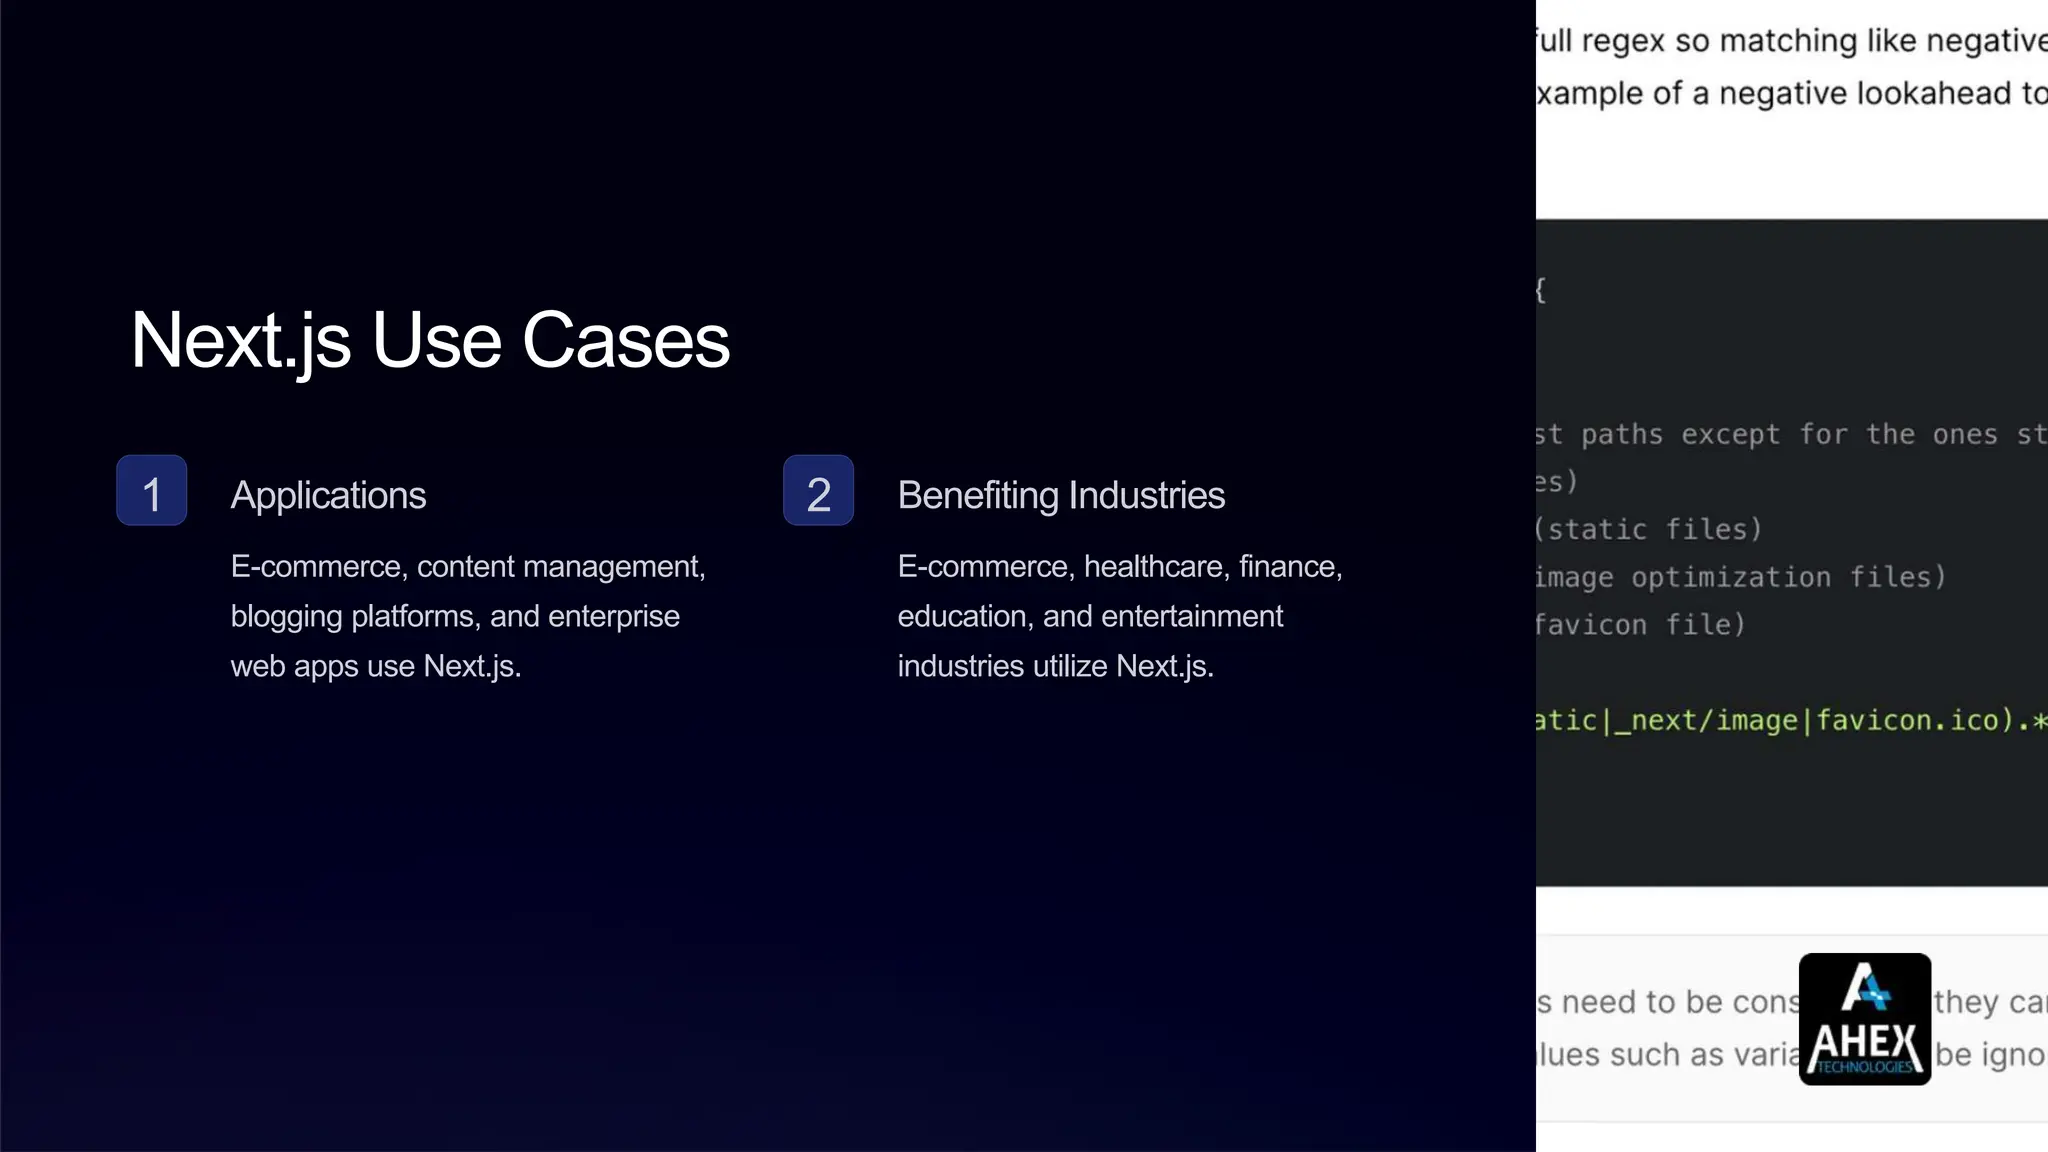Click the '(static files)' code comment
The width and height of the screenshot is (2048, 1152).
click(1648, 529)
